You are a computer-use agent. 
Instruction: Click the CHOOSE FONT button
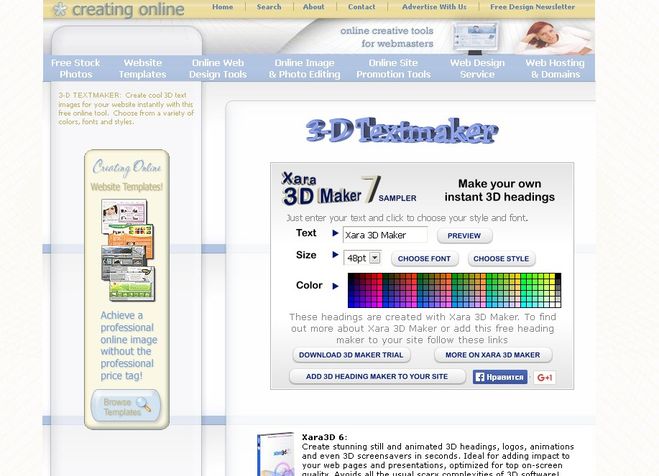coord(424,259)
